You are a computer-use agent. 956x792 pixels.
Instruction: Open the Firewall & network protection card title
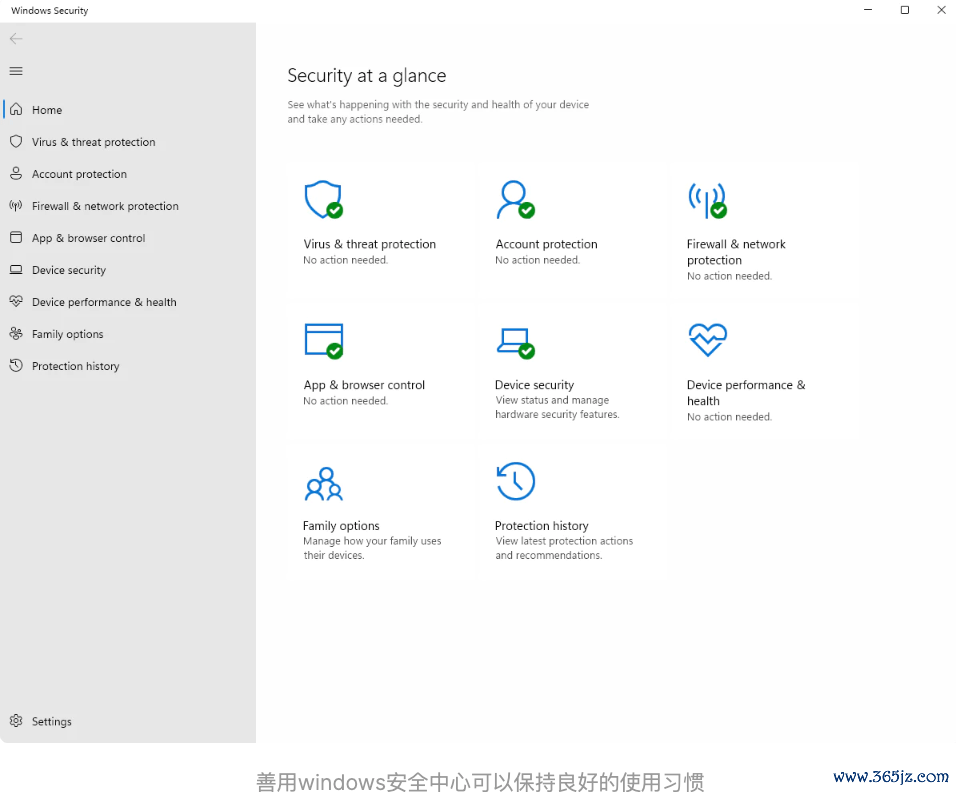tap(736, 252)
